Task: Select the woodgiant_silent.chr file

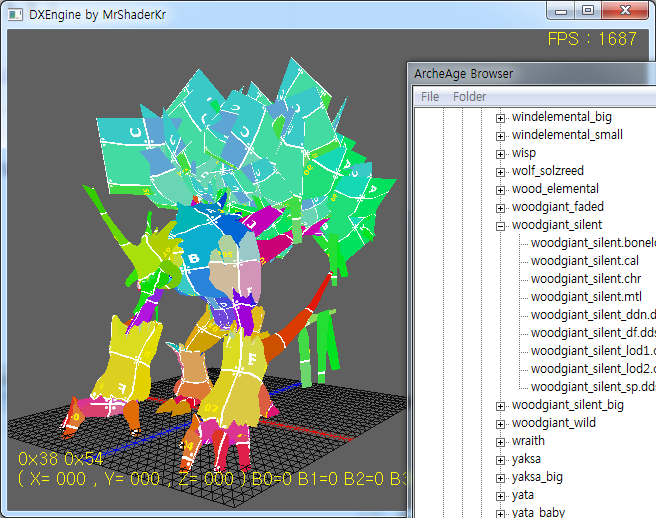Action: coord(586,279)
